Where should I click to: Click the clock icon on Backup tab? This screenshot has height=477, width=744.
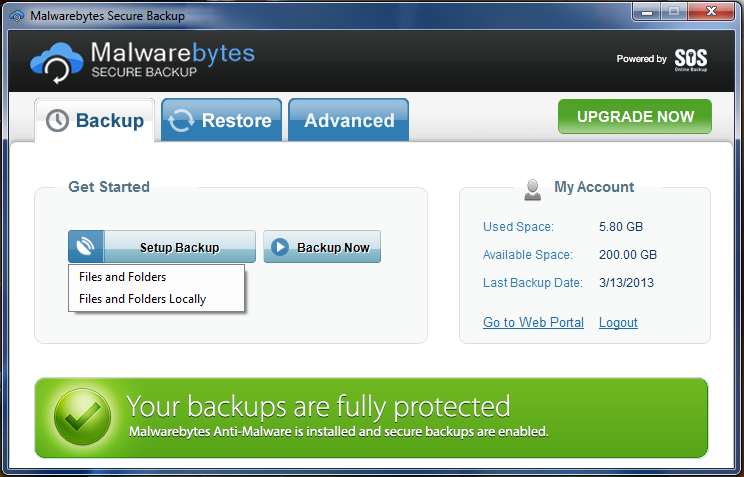pyautogui.click(x=58, y=121)
